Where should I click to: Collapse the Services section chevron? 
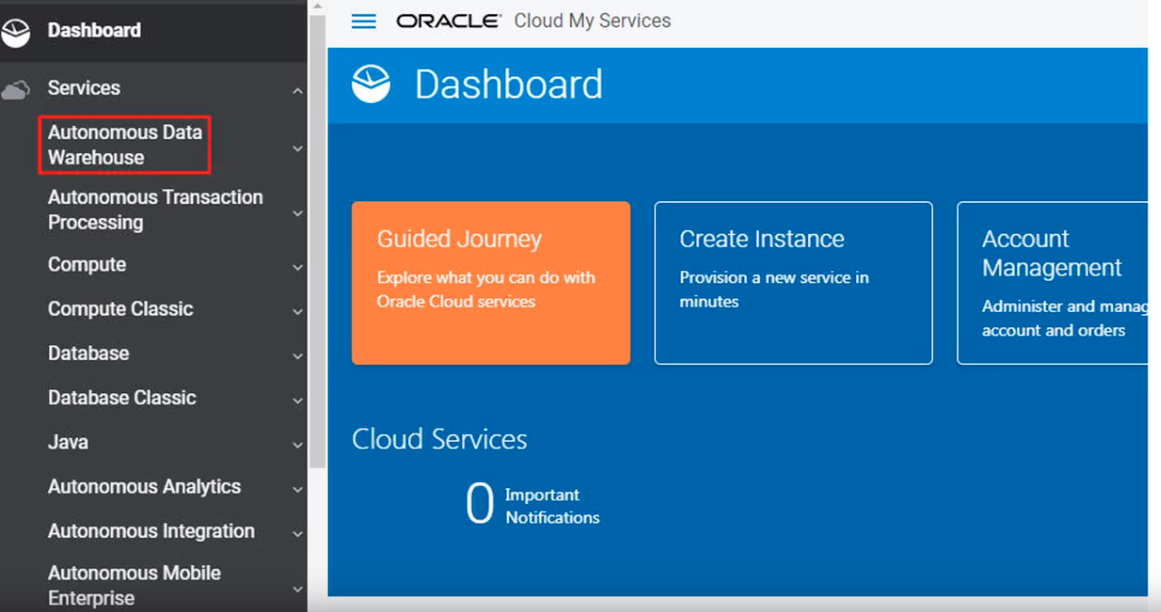(297, 91)
